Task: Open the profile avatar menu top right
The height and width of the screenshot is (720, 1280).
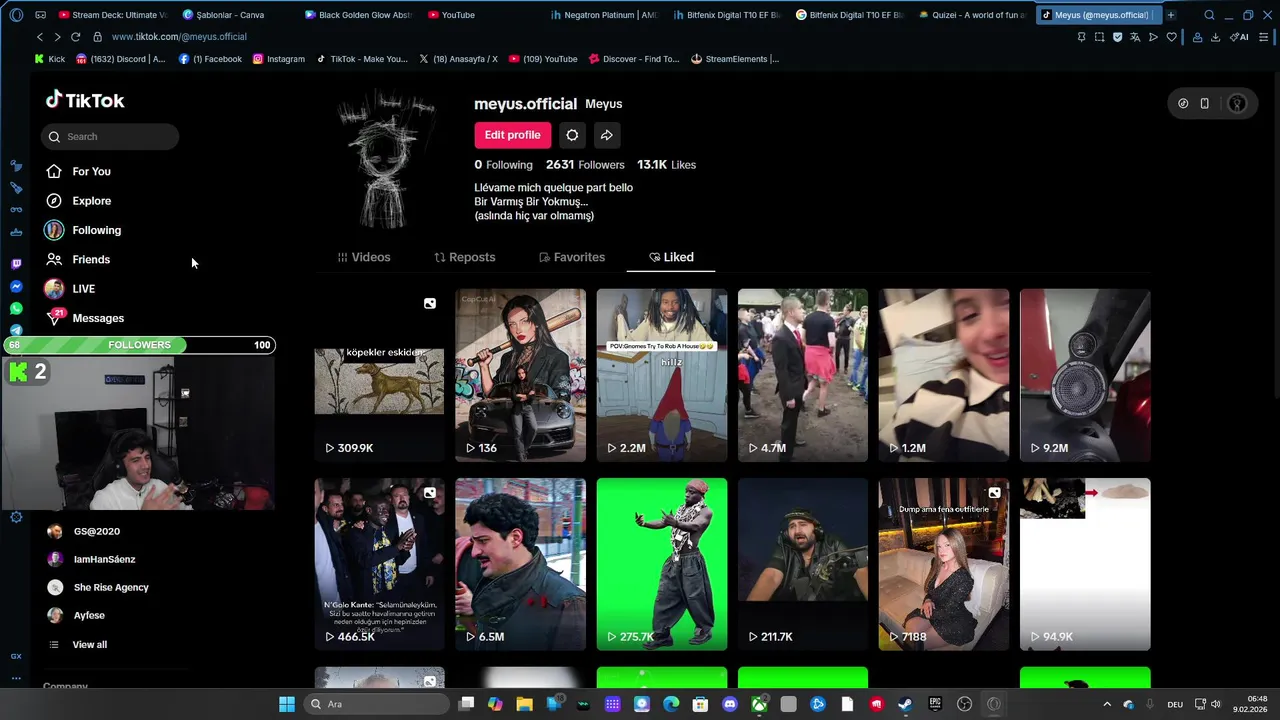Action: [x=1237, y=103]
